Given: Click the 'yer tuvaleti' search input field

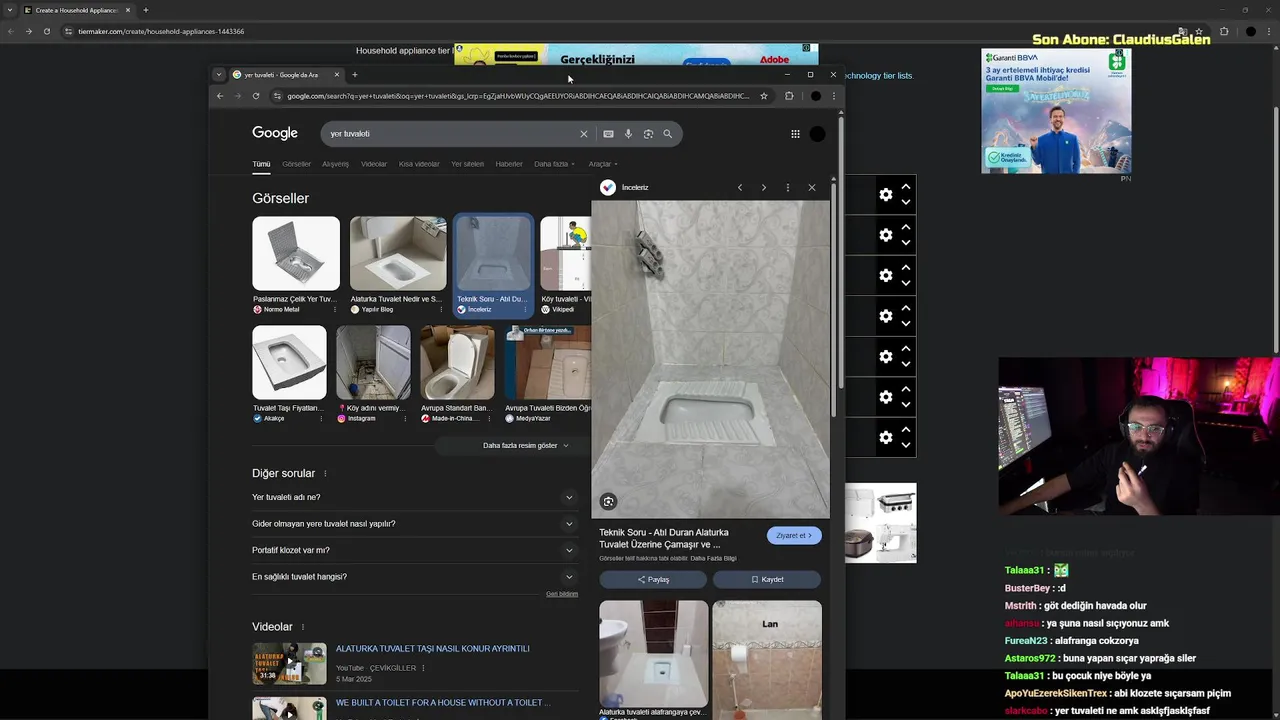Looking at the screenshot, I should click(450, 134).
